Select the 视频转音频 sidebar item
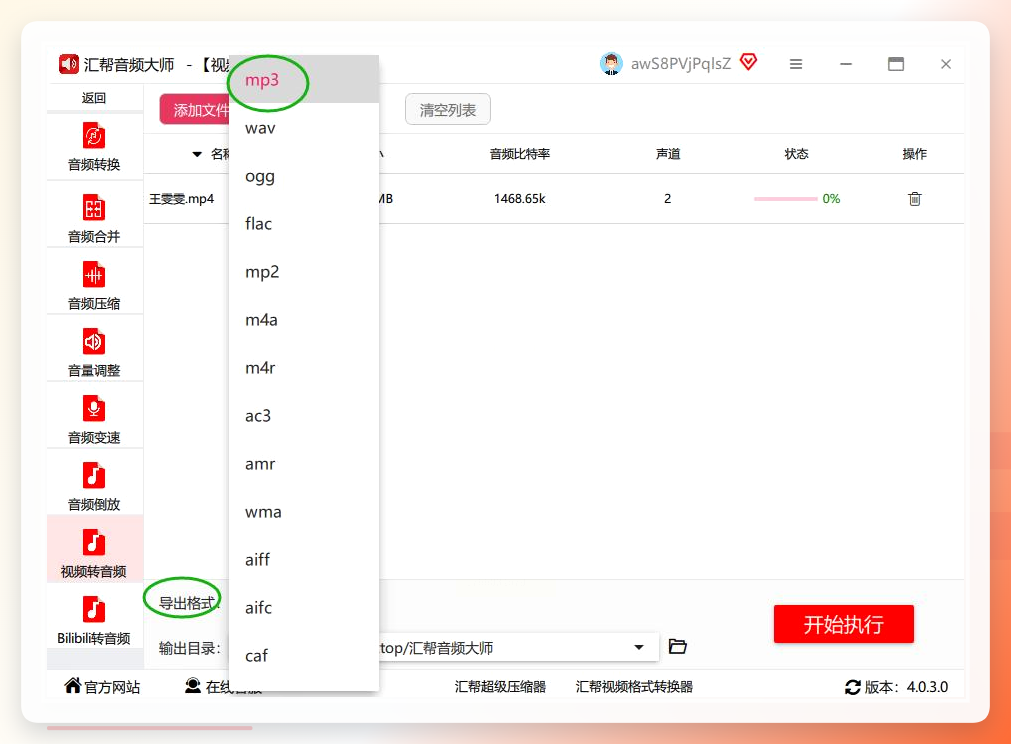The width and height of the screenshot is (1011, 744). tap(94, 549)
